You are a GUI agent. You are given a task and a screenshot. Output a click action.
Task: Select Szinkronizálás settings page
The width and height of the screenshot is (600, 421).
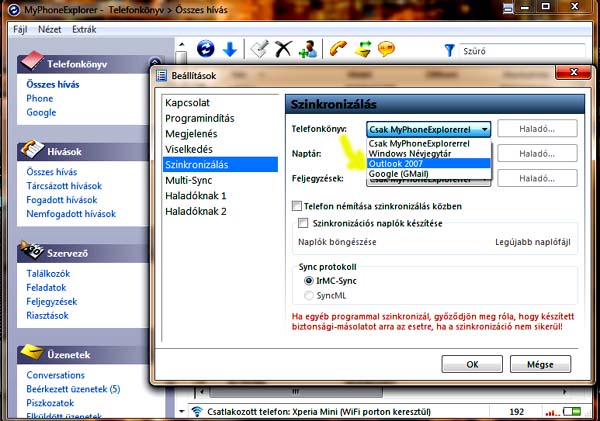[220, 165]
